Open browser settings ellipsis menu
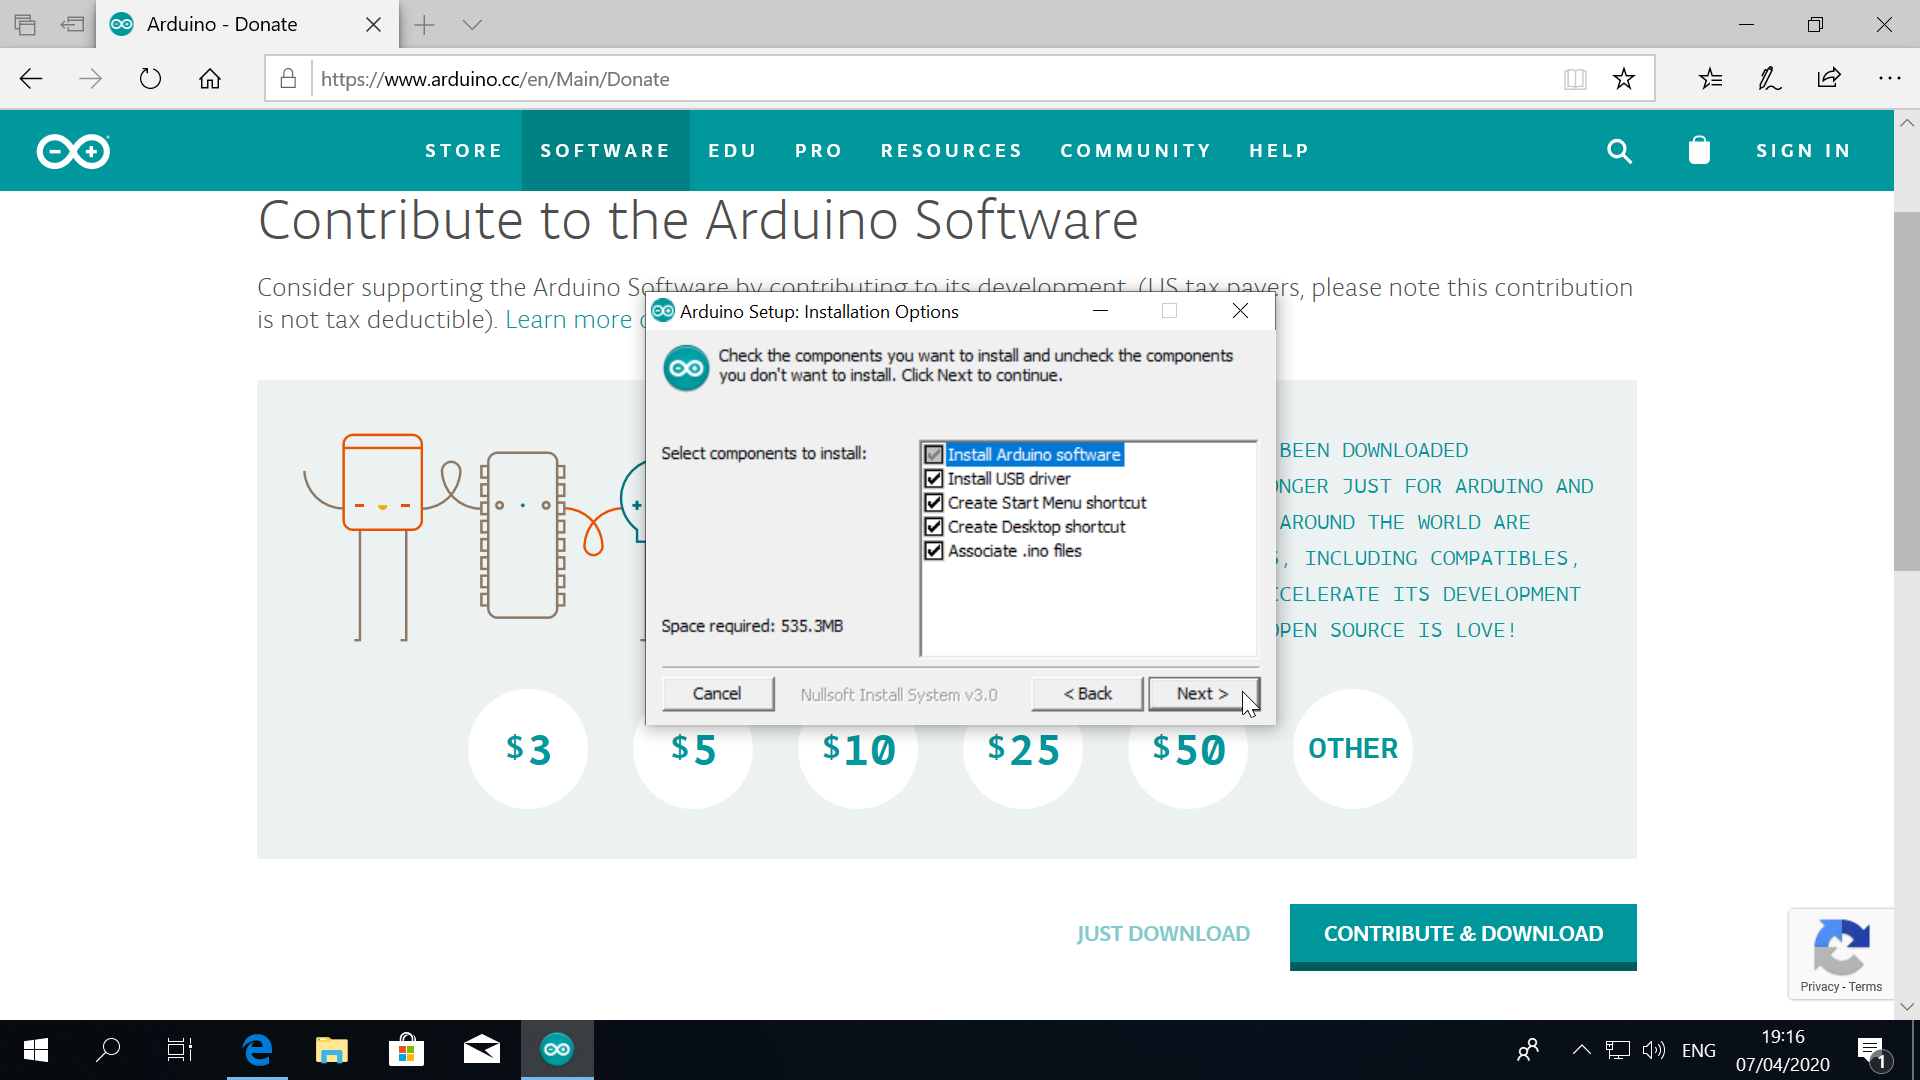Viewport: 1920px width, 1080px height. point(1889,79)
